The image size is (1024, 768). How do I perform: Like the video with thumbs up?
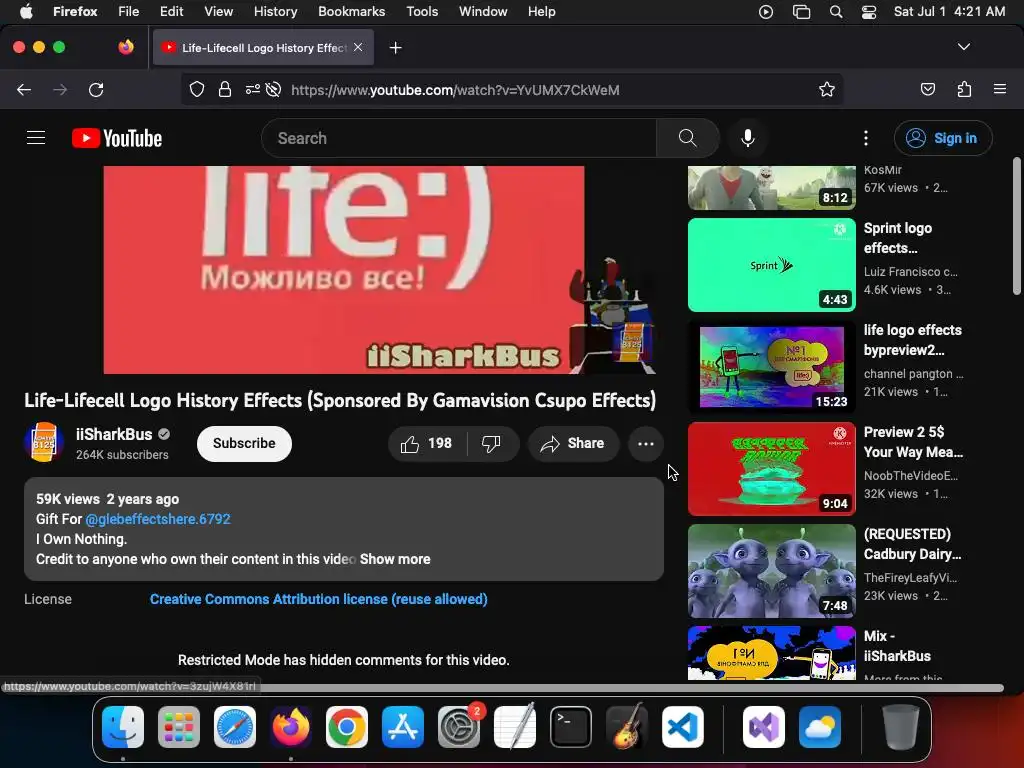point(427,444)
